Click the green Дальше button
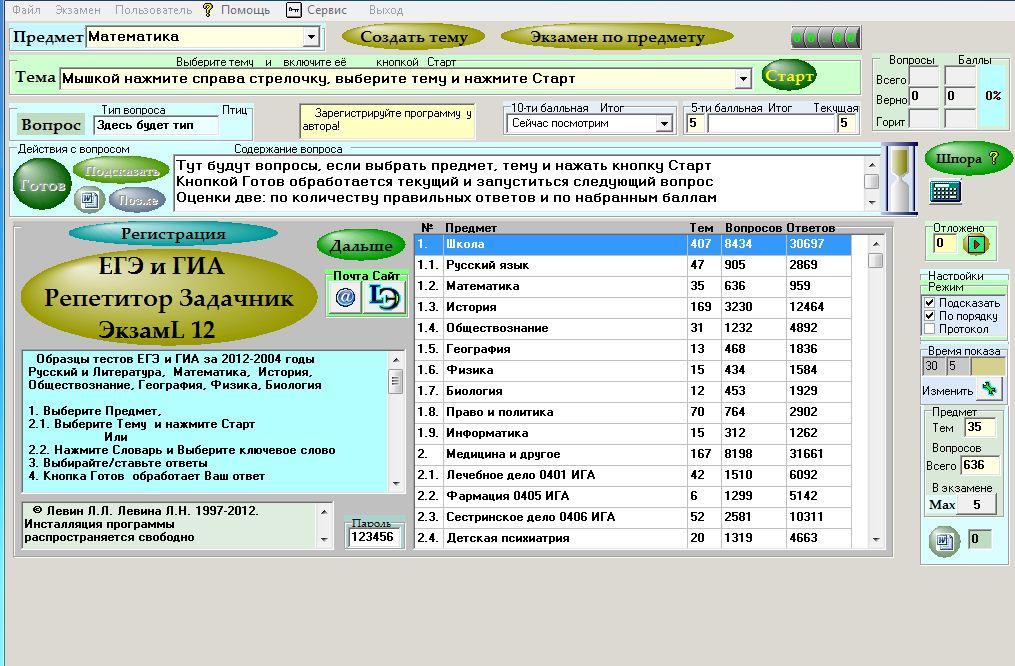1015x666 pixels. point(361,246)
